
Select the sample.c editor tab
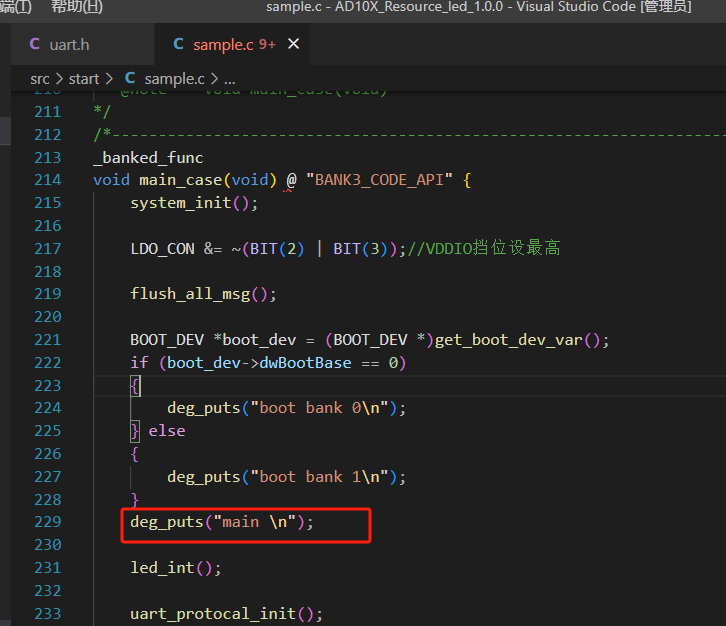point(232,44)
